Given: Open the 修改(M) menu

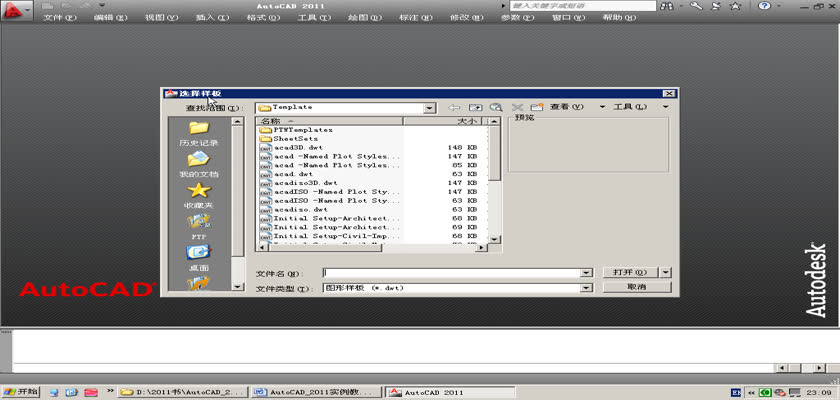Looking at the screenshot, I should point(467,17).
